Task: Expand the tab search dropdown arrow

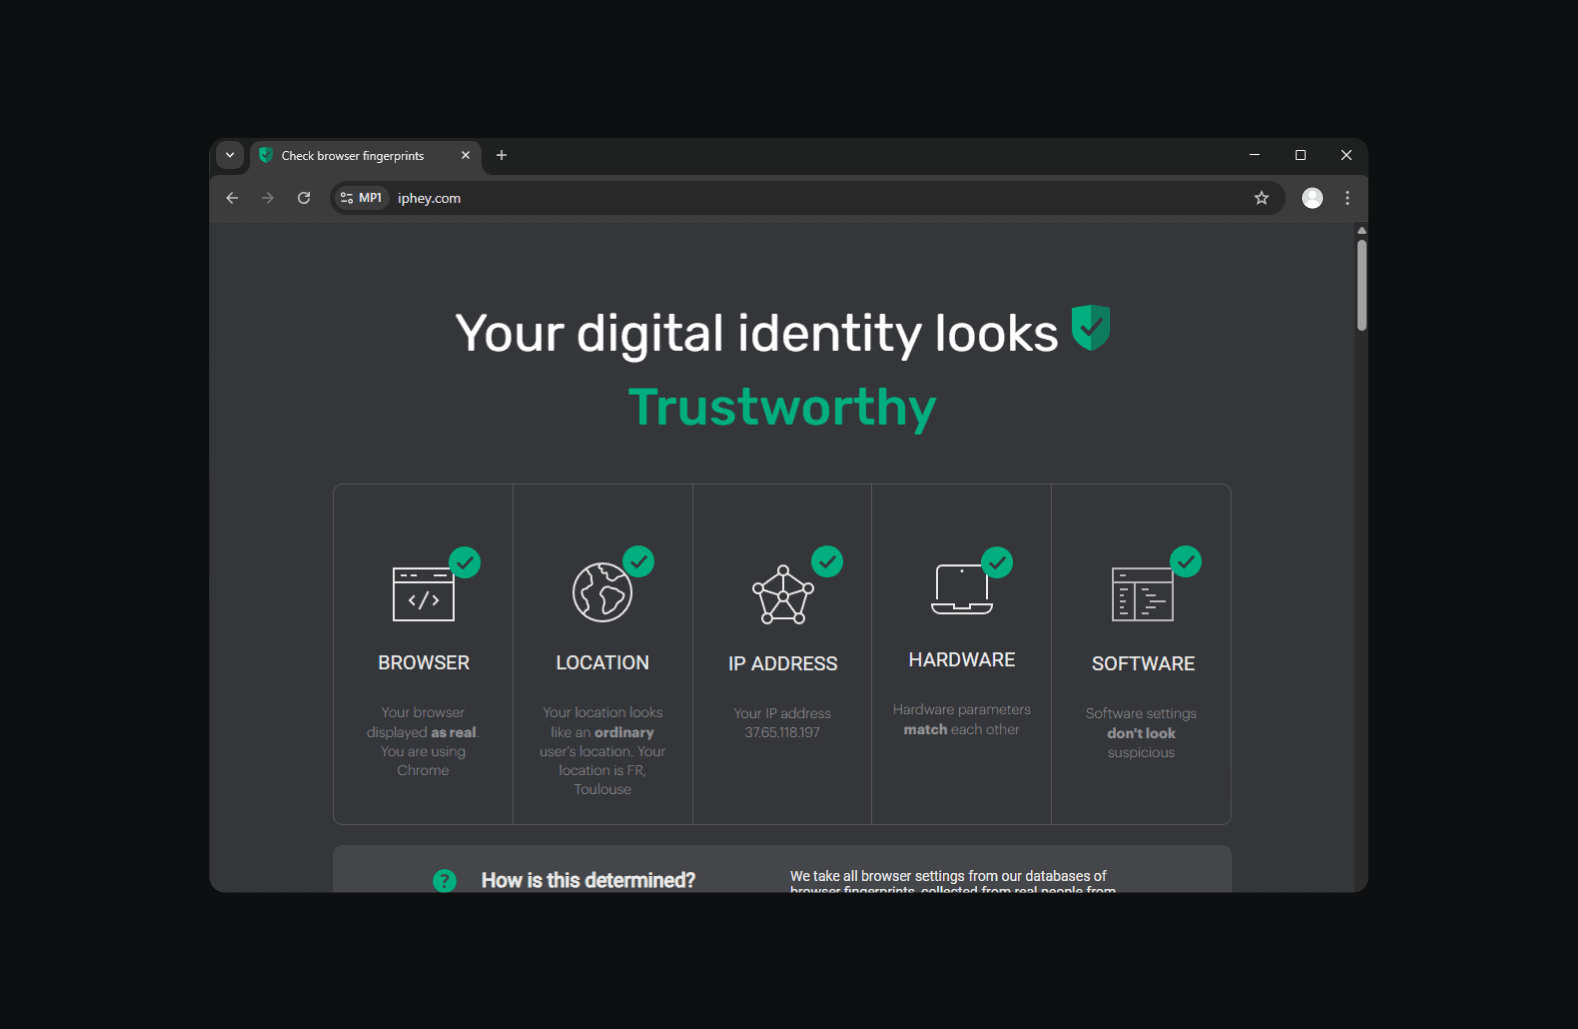Action: click(230, 155)
